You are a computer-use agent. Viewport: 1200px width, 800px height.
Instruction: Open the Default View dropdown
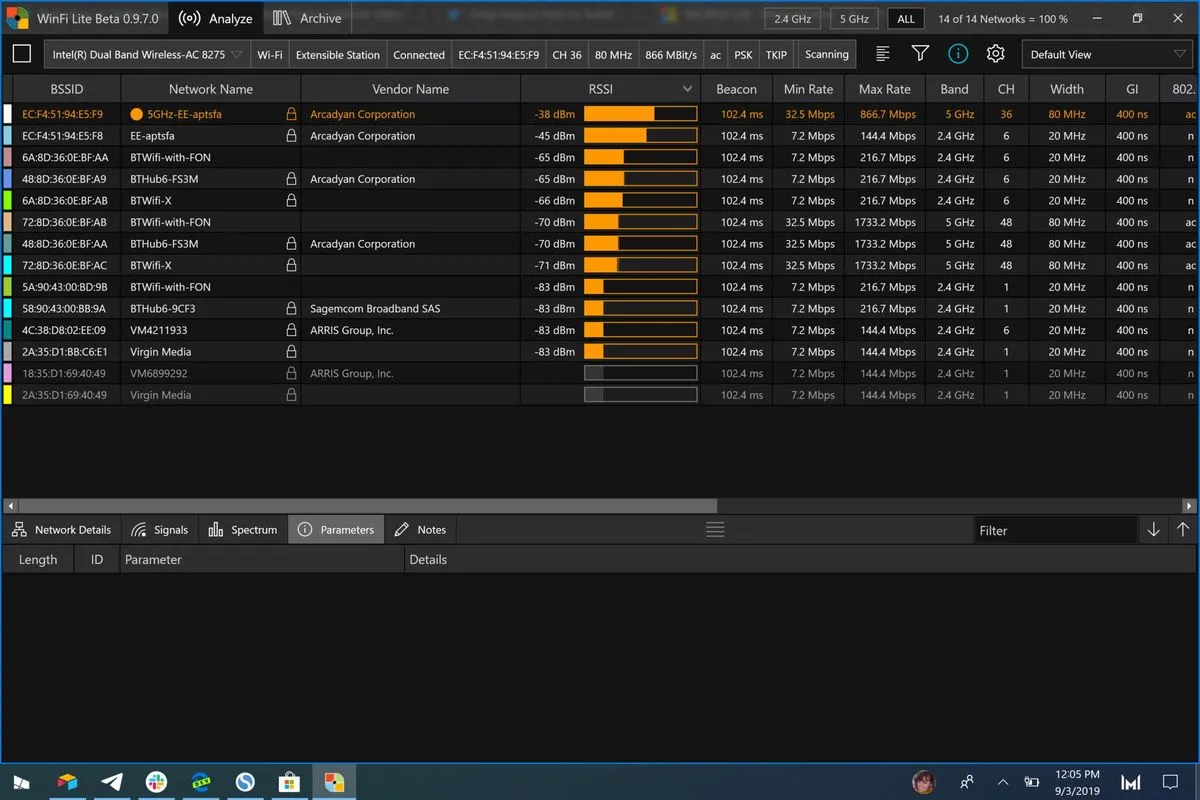click(1108, 55)
